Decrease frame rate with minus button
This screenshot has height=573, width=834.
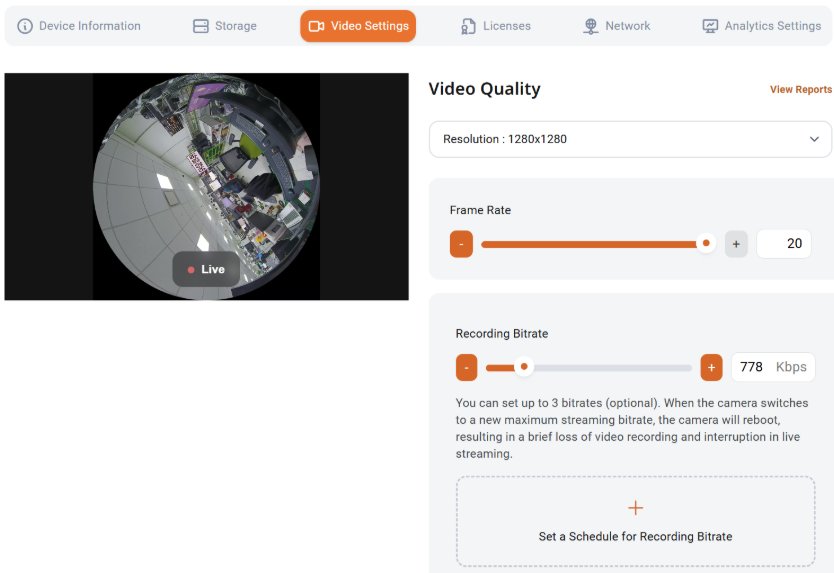[461, 243]
